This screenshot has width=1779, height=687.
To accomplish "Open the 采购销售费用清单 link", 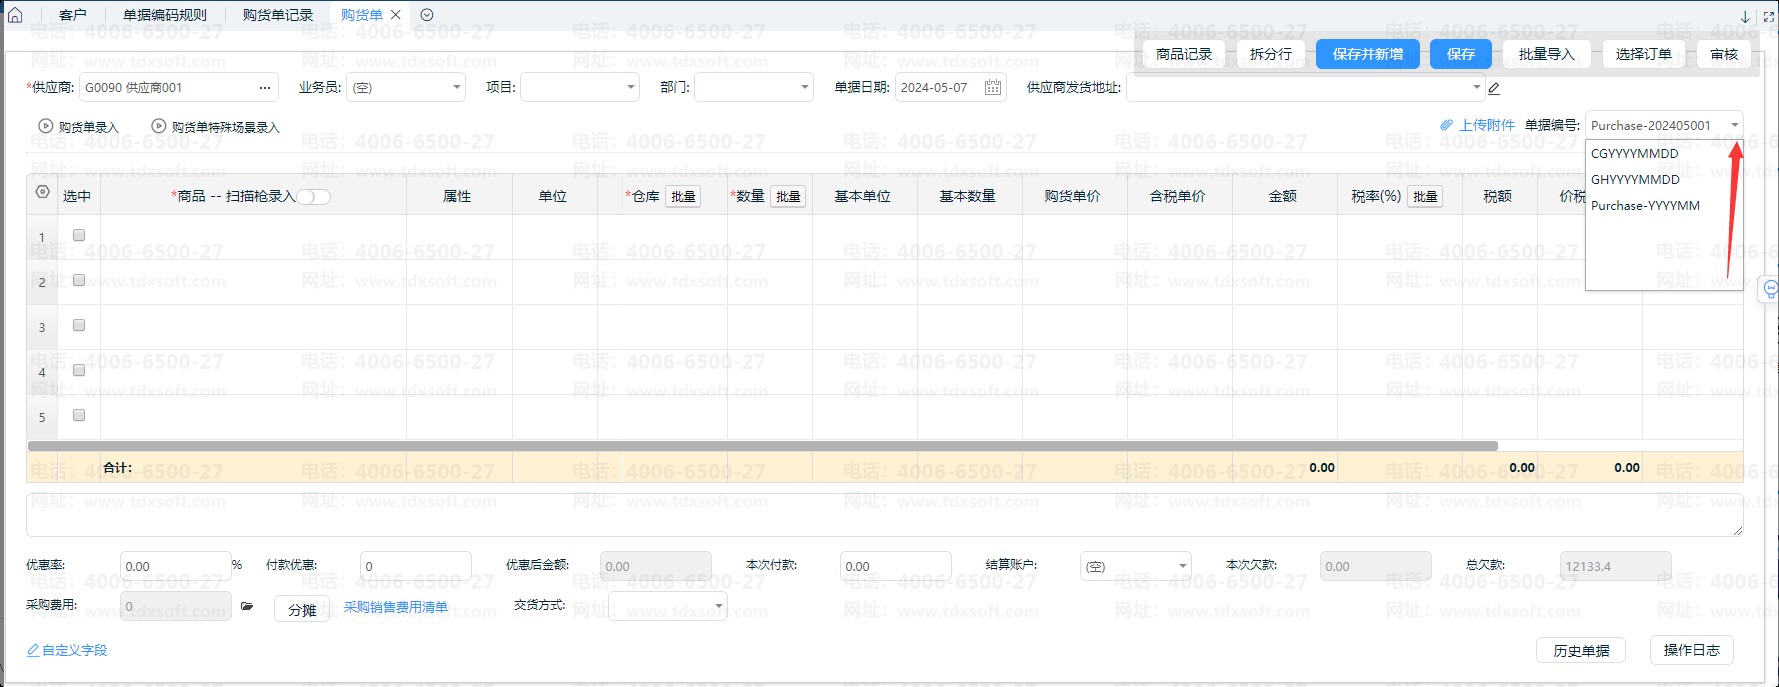I will pos(396,607).
